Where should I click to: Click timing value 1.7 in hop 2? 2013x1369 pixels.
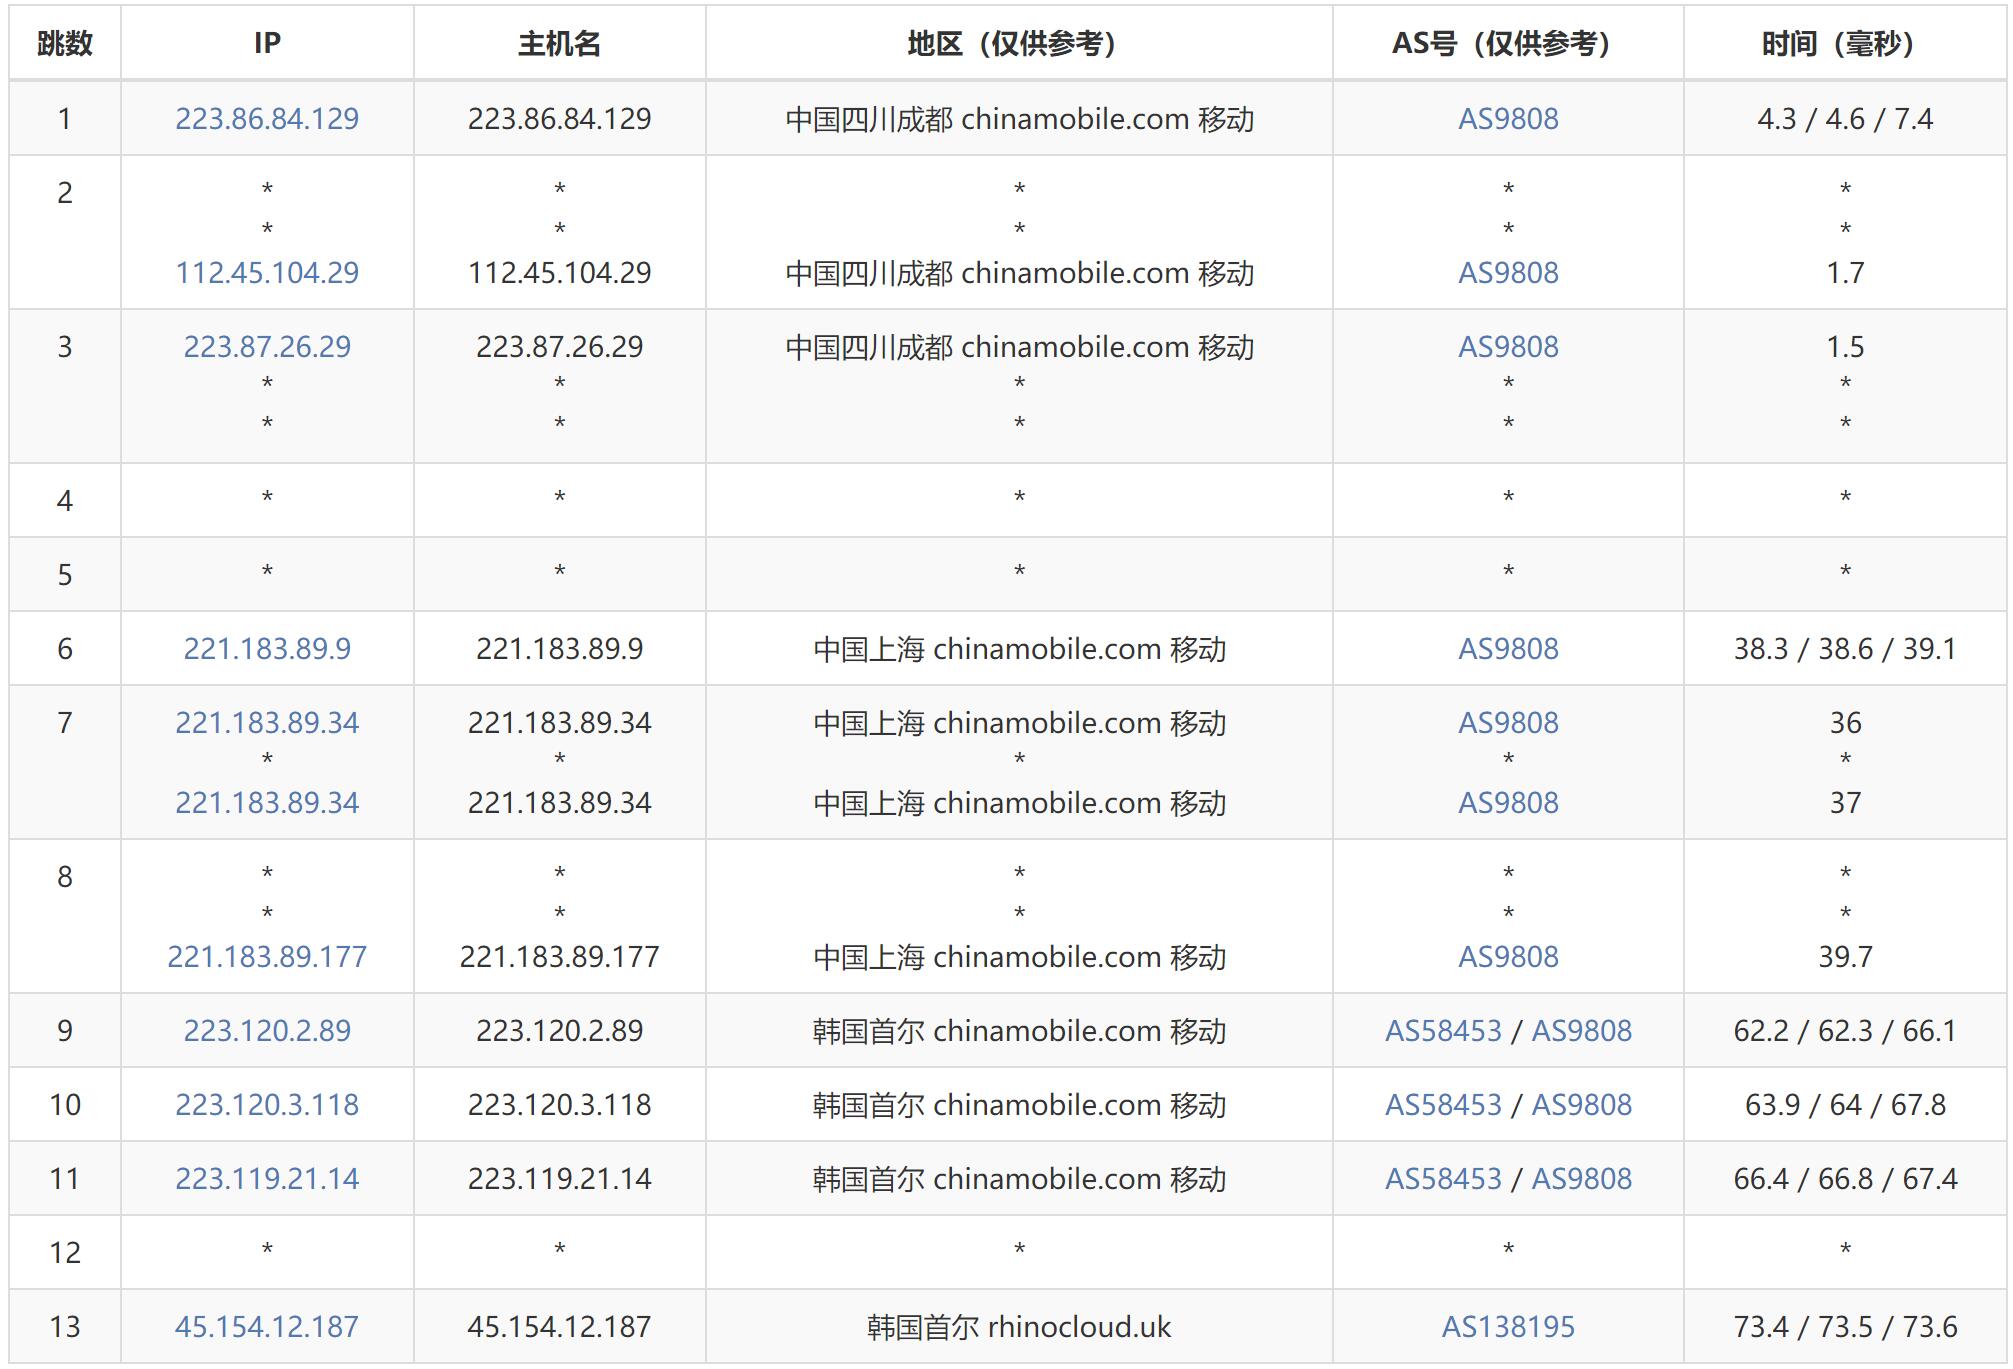[1845, 273]
